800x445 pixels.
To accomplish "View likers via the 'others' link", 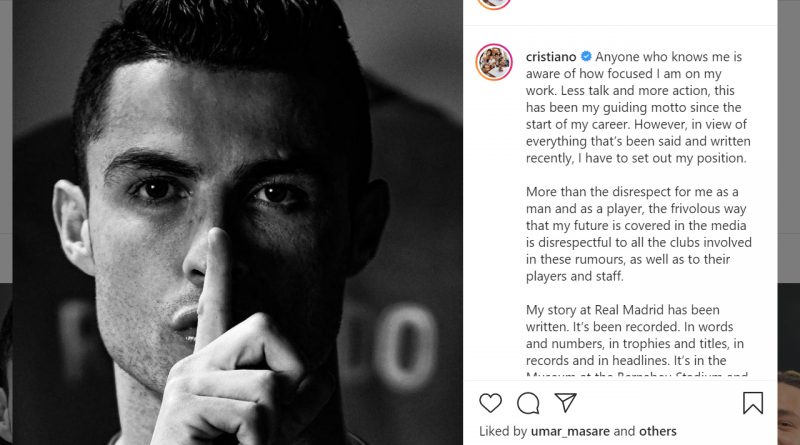I will (658, 431).
